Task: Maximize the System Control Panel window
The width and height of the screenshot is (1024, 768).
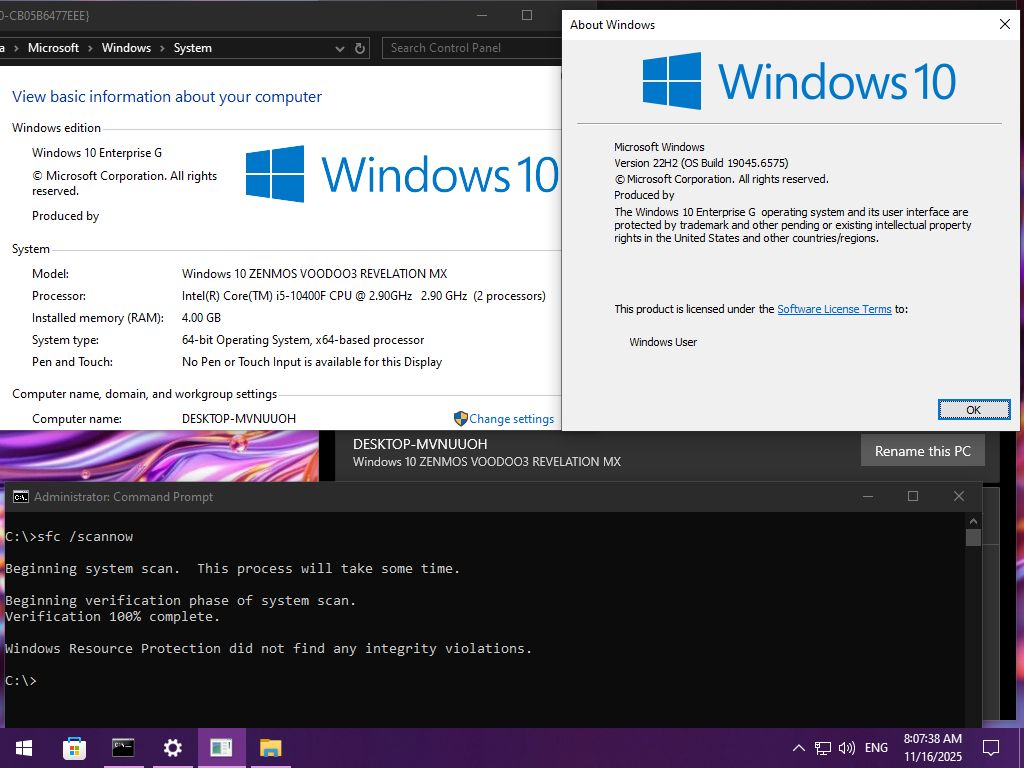Action: coord(527,15)
